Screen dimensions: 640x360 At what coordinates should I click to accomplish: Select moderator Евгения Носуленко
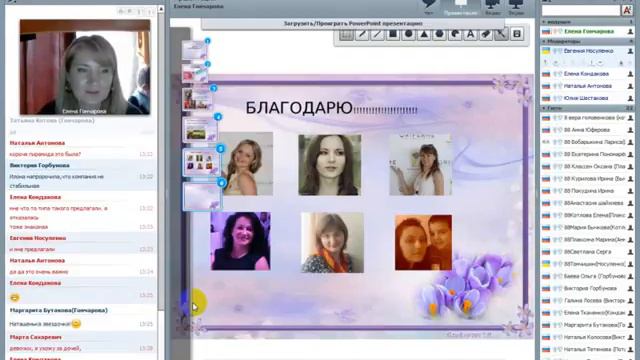(x=588, y=51)
